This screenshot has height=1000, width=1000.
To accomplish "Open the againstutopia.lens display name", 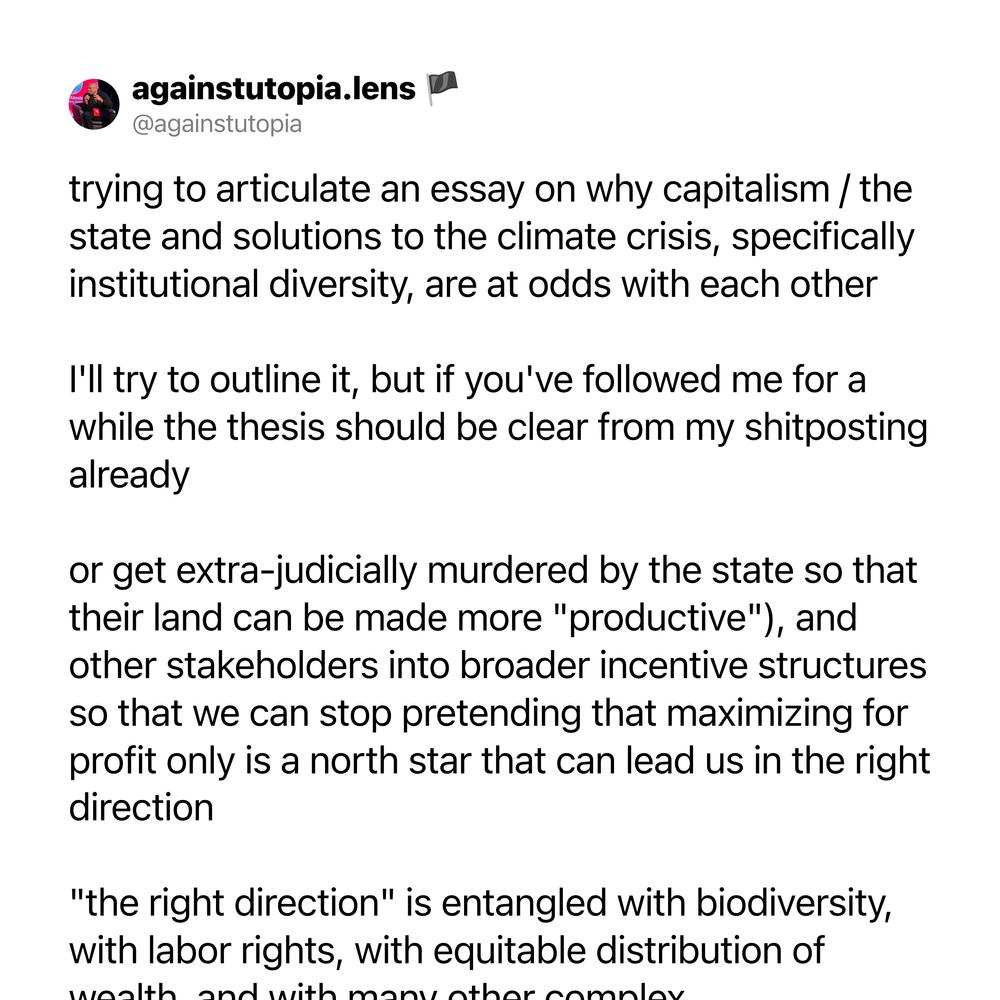I will [274, 88].
